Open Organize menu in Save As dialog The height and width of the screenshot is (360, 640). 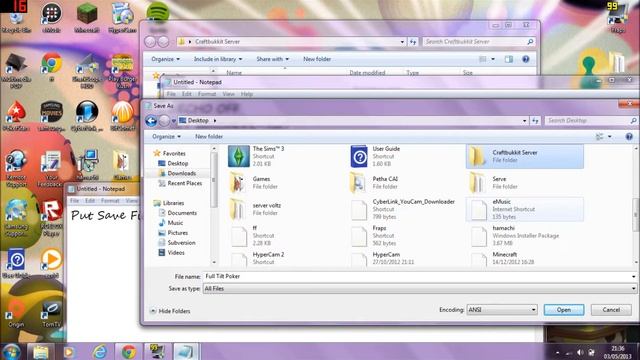[x=167, y=137]
